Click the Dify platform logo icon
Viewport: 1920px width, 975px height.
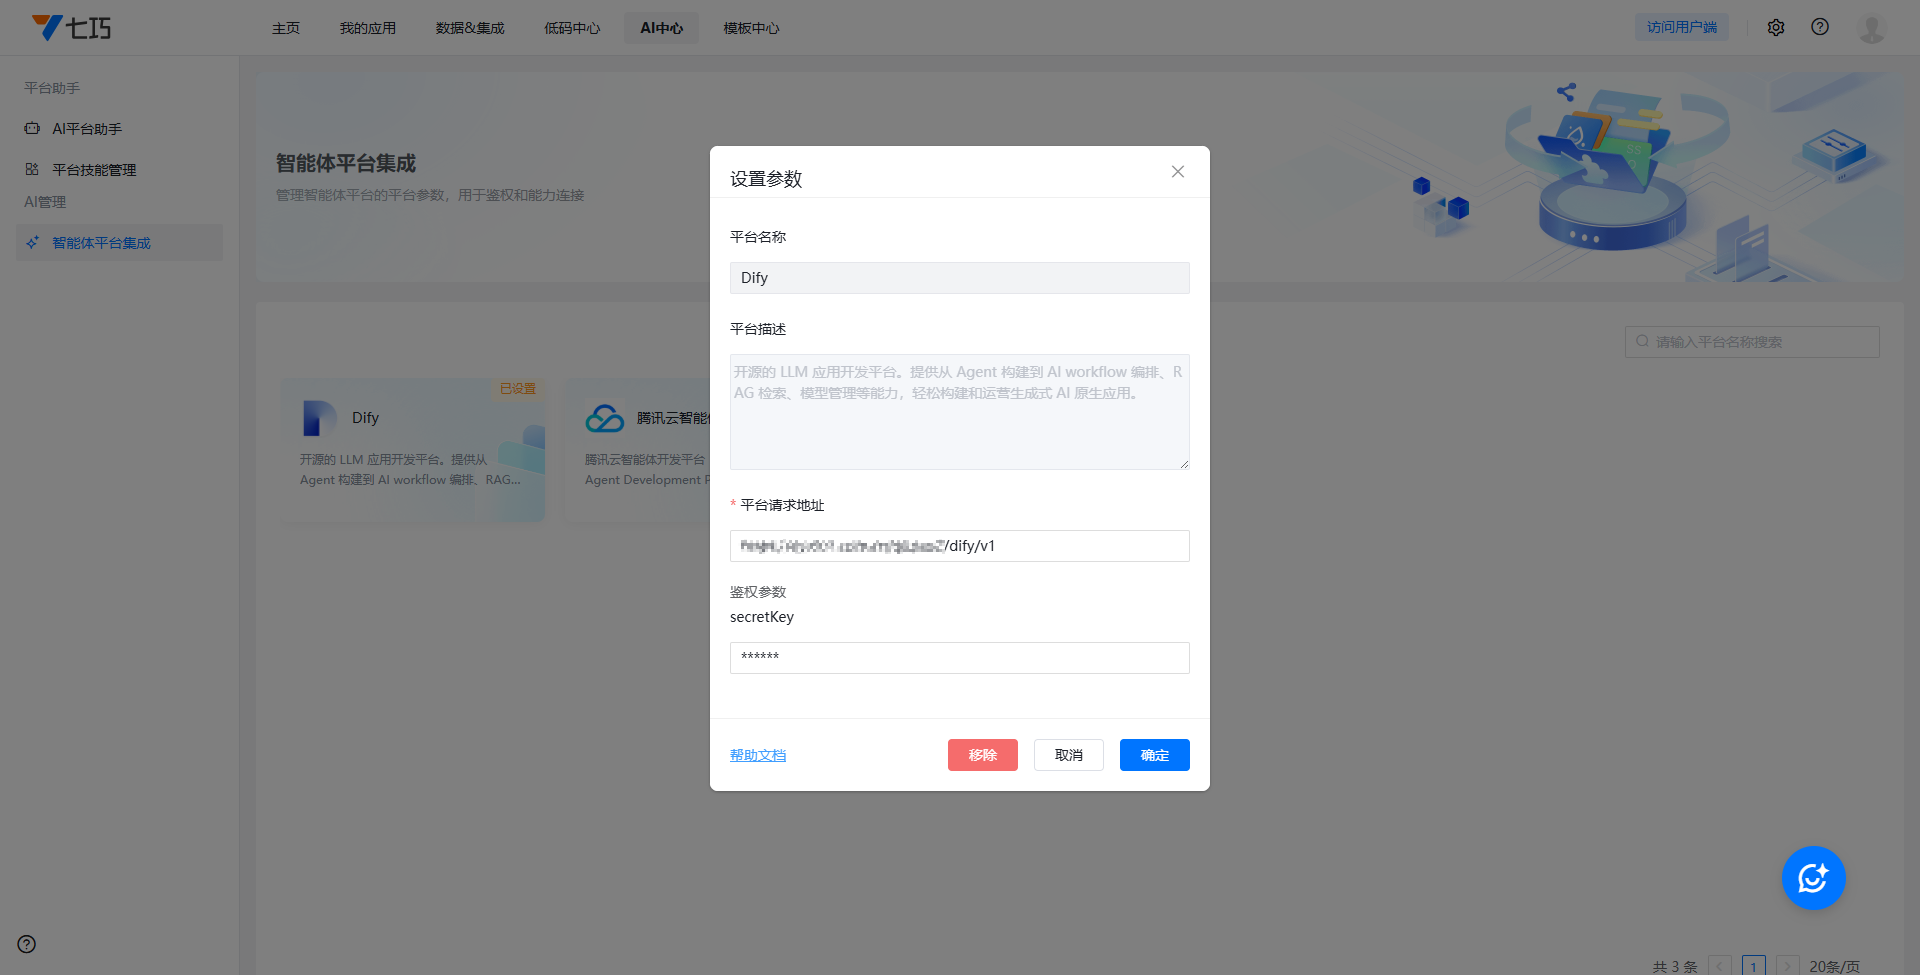point(319,418)
